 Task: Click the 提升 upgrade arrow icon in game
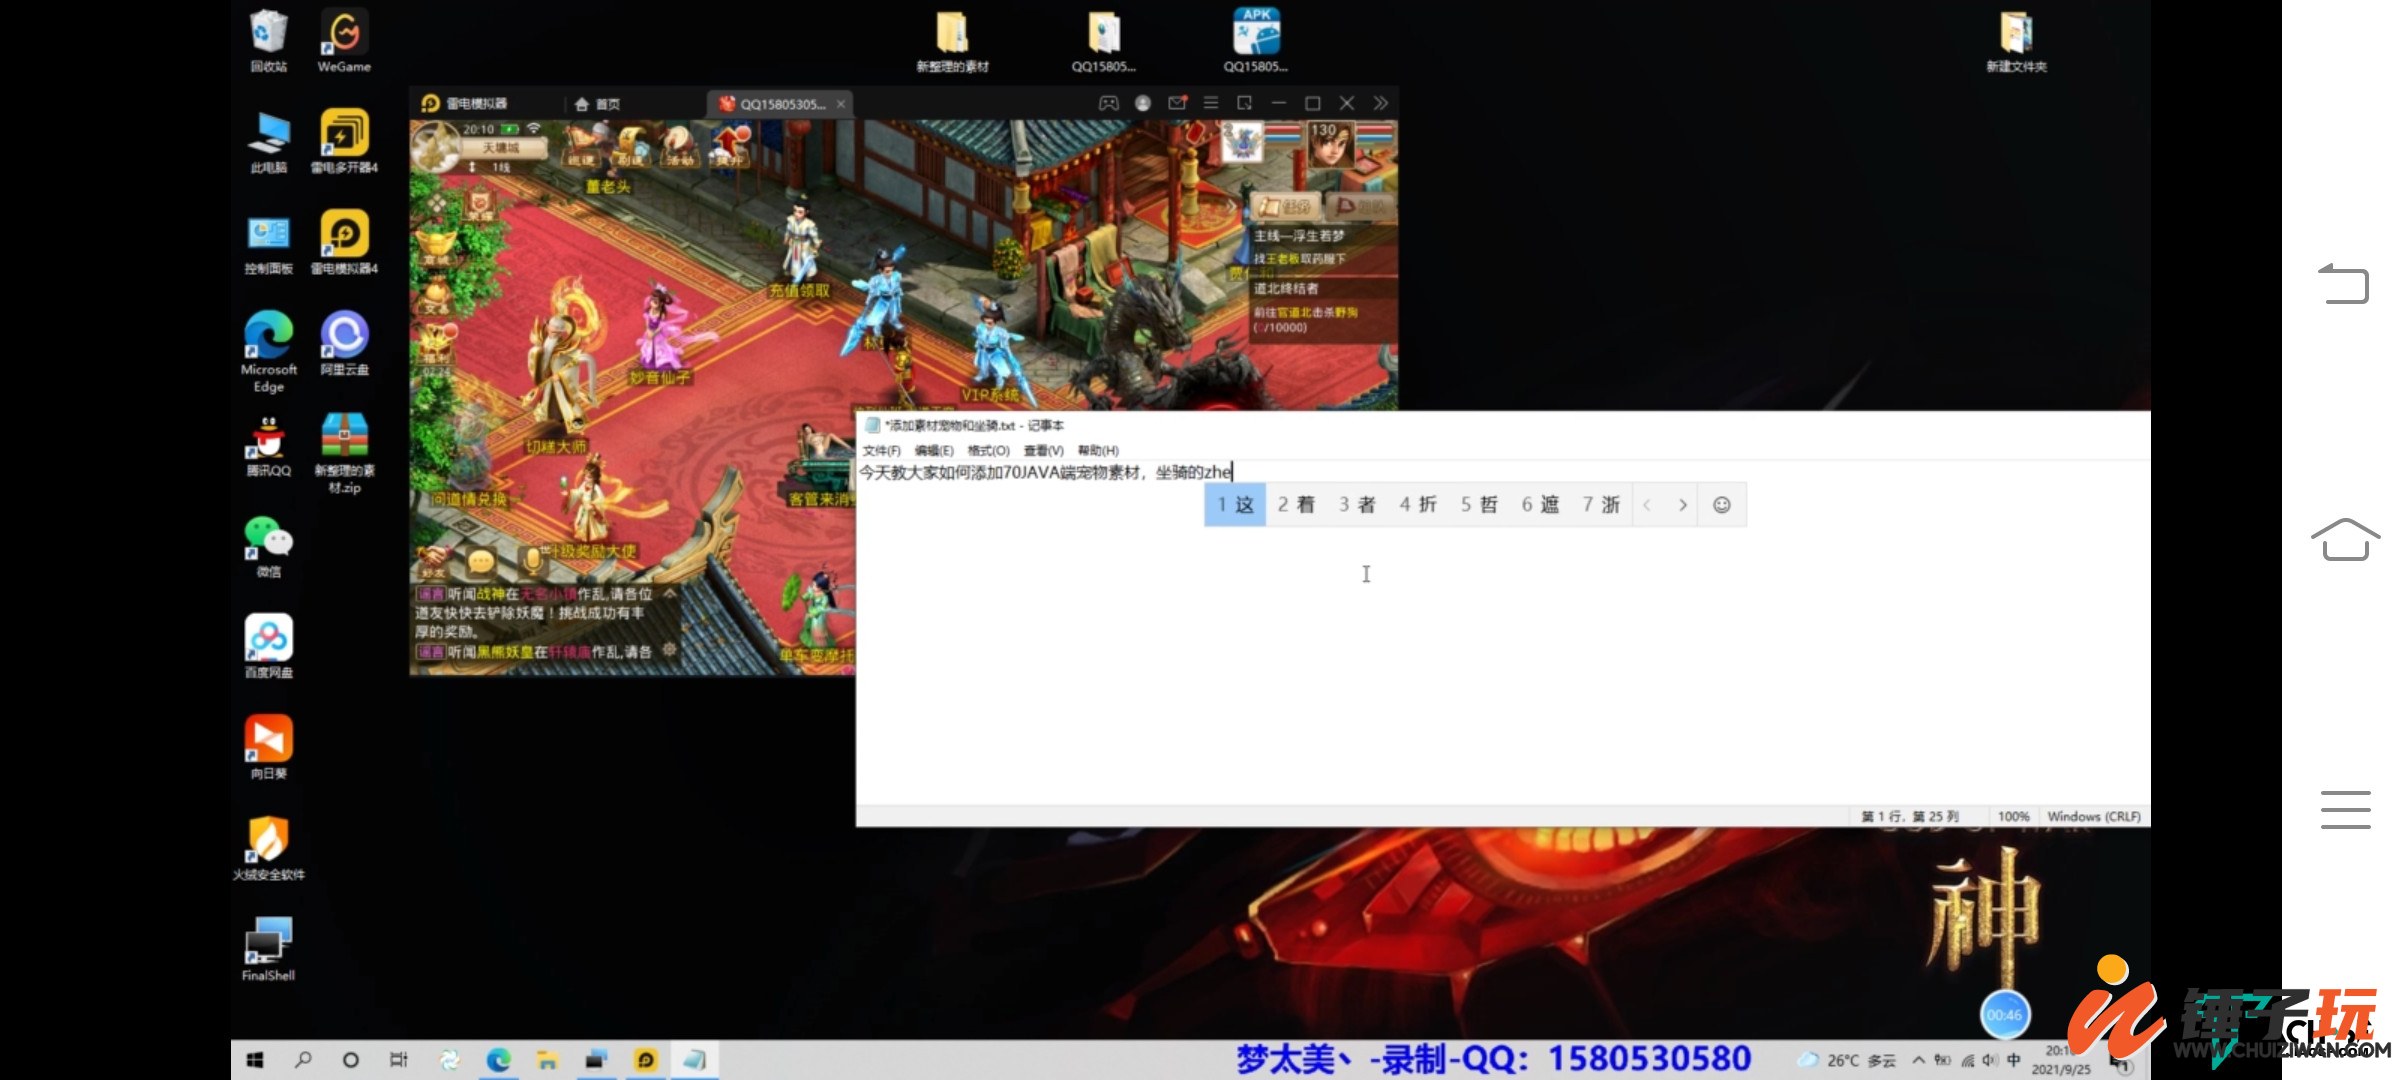(730, 146)
